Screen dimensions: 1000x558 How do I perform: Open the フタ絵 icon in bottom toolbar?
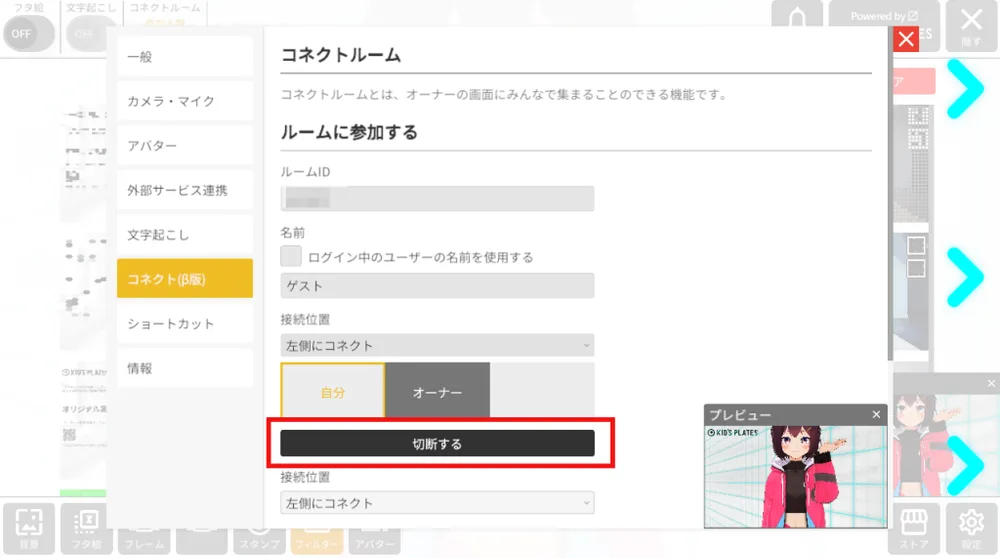87,528
